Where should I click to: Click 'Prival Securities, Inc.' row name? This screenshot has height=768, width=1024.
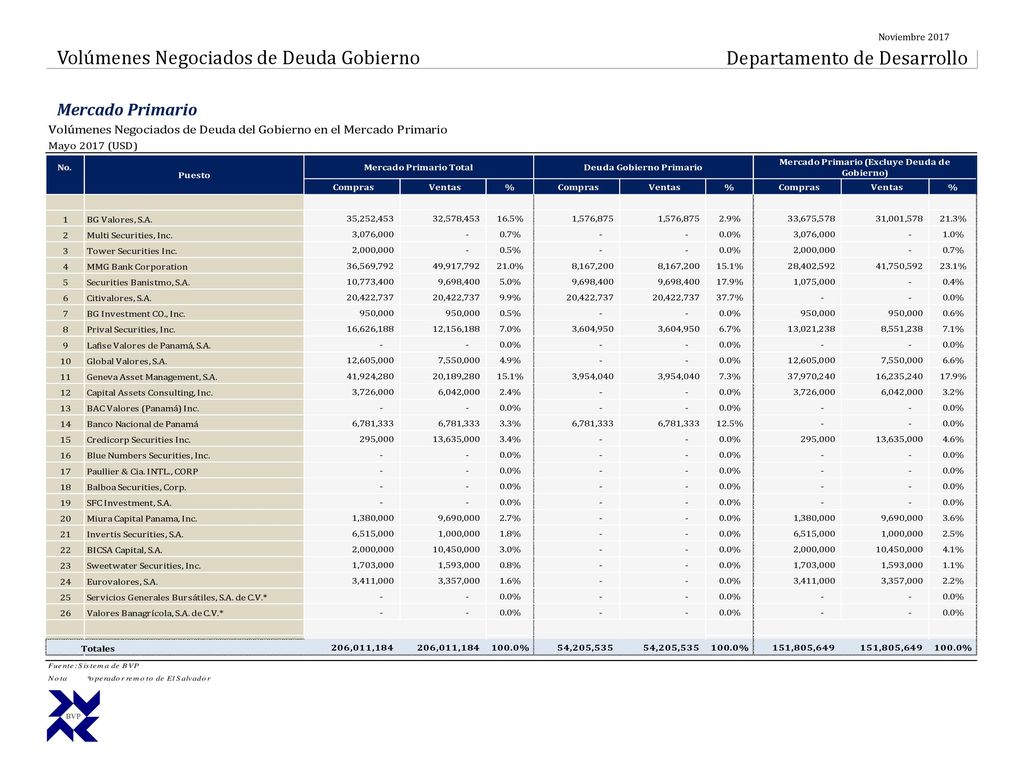coord(131,329)
